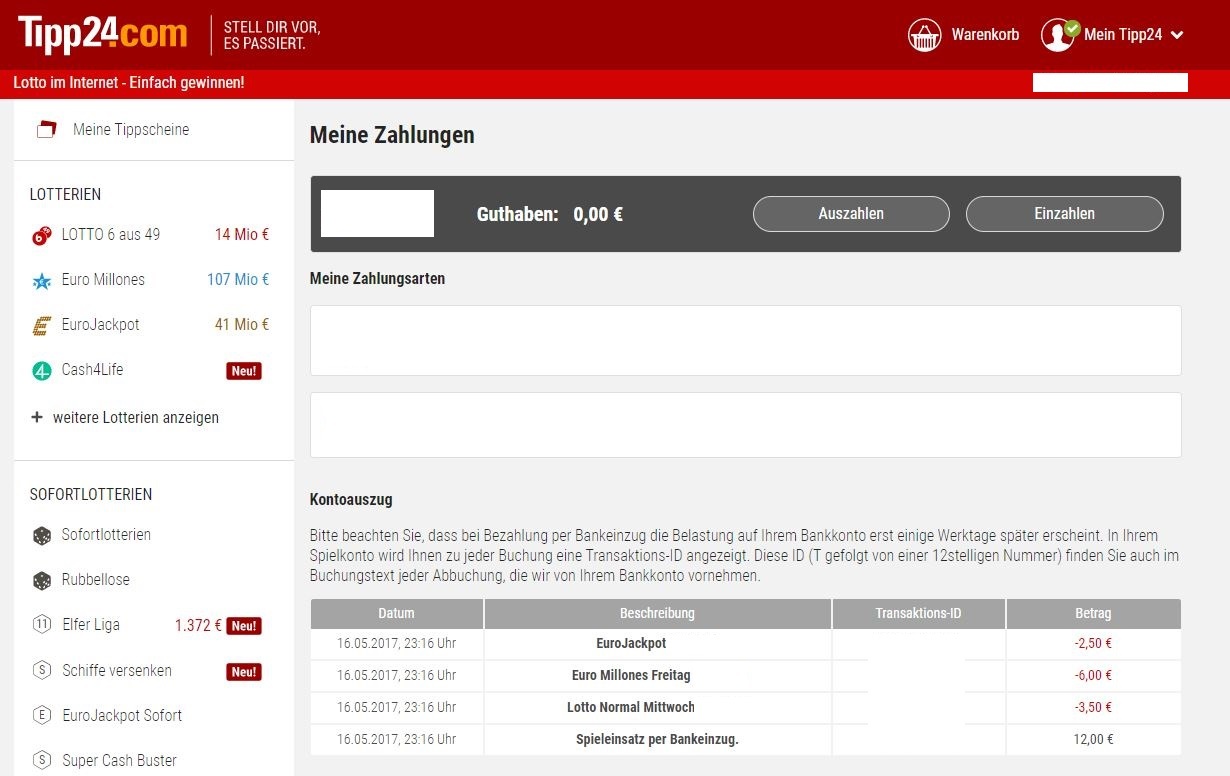Open the Warenkorb basket icon
The width and height of the screenshot is (1230, 776).
click(925, 35)
